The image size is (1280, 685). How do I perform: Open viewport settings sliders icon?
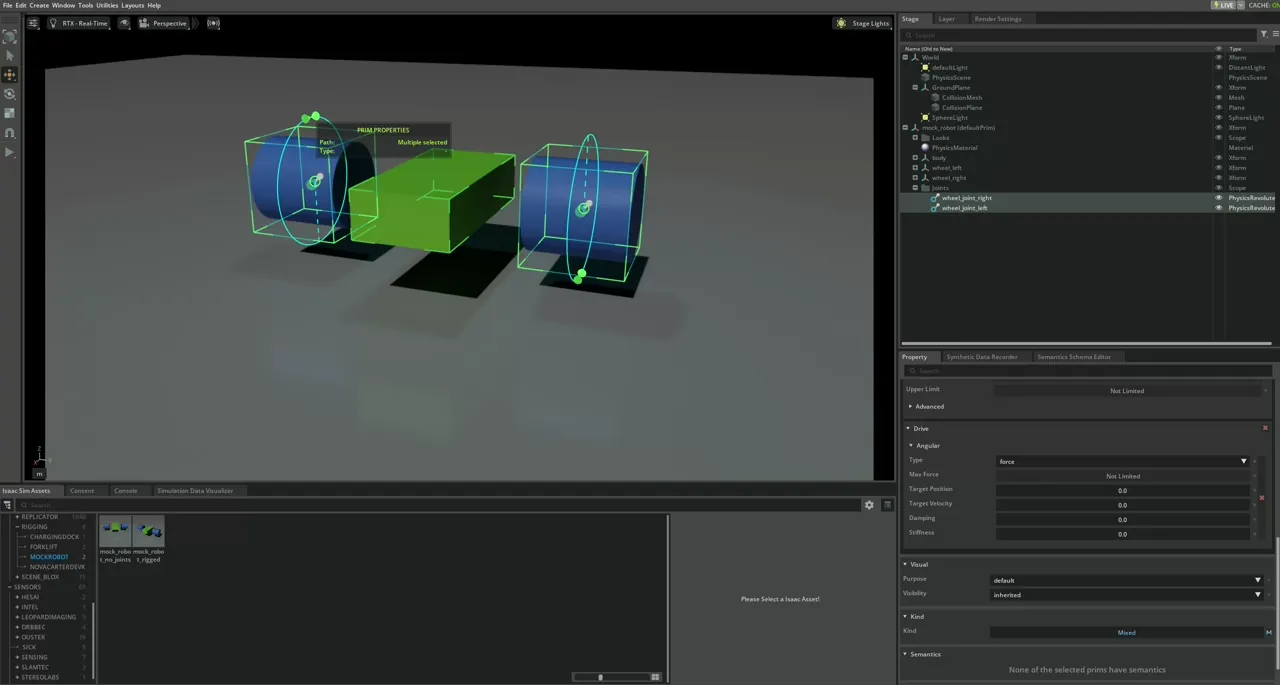pyautogui.click(x=33, y=23)
